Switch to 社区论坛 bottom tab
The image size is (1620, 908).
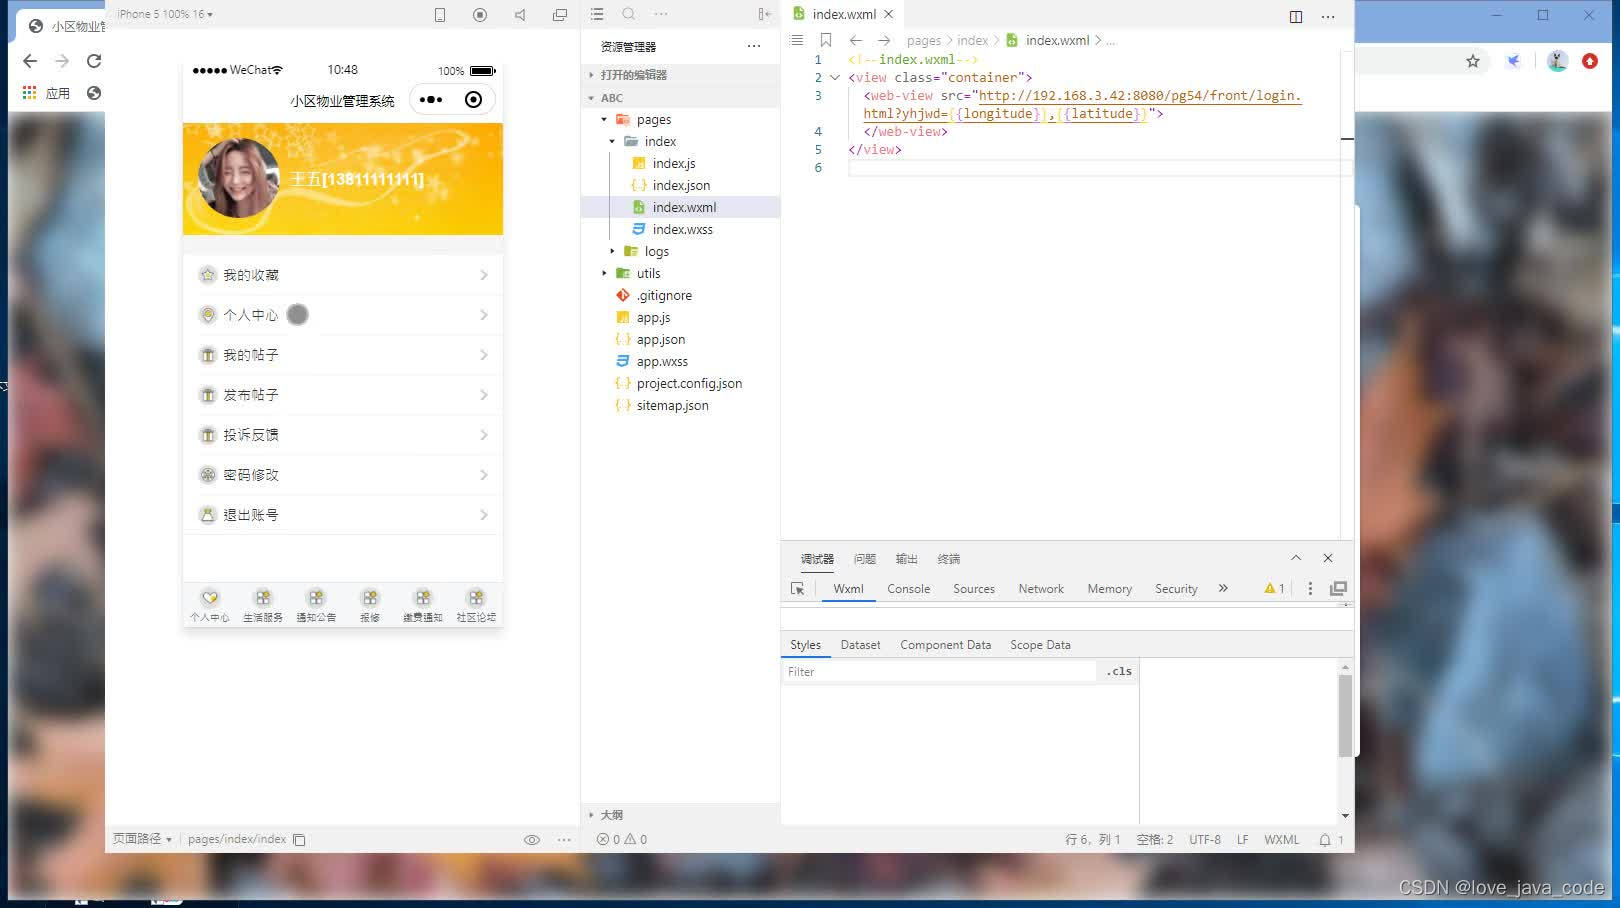pyautogui.click(x=476, y=605)
